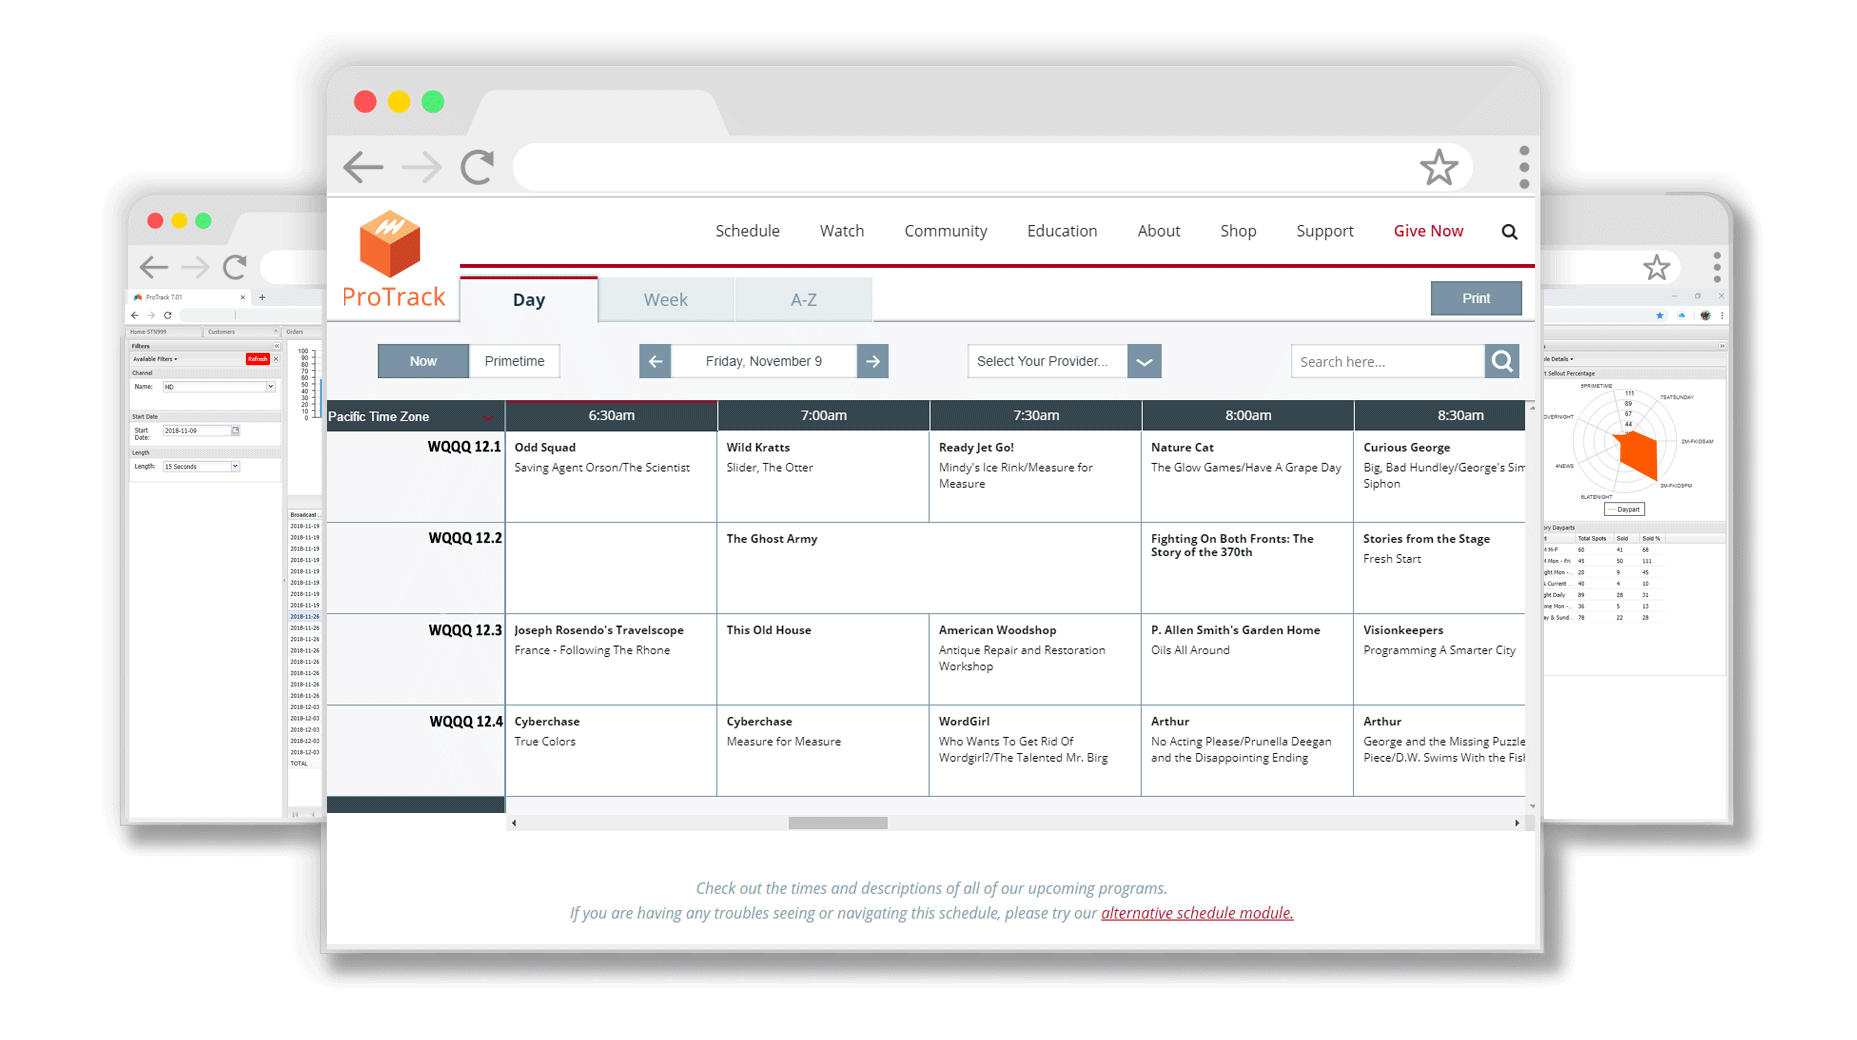Open site search magnifier in navigation bar
Viewport: 1857px width, 1040px height.
(1509, 232)
